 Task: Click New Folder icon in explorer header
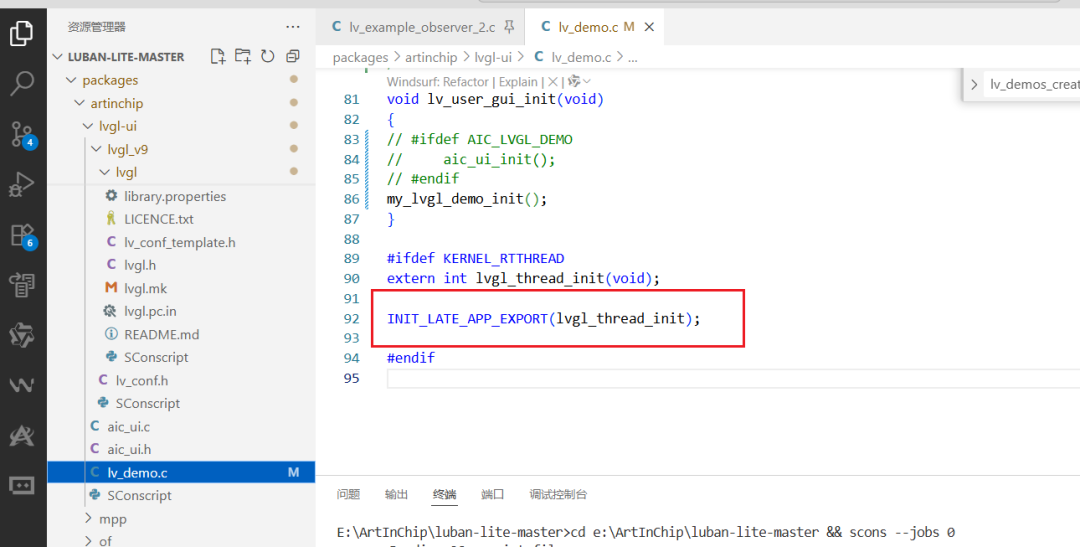tap(242, 56)
